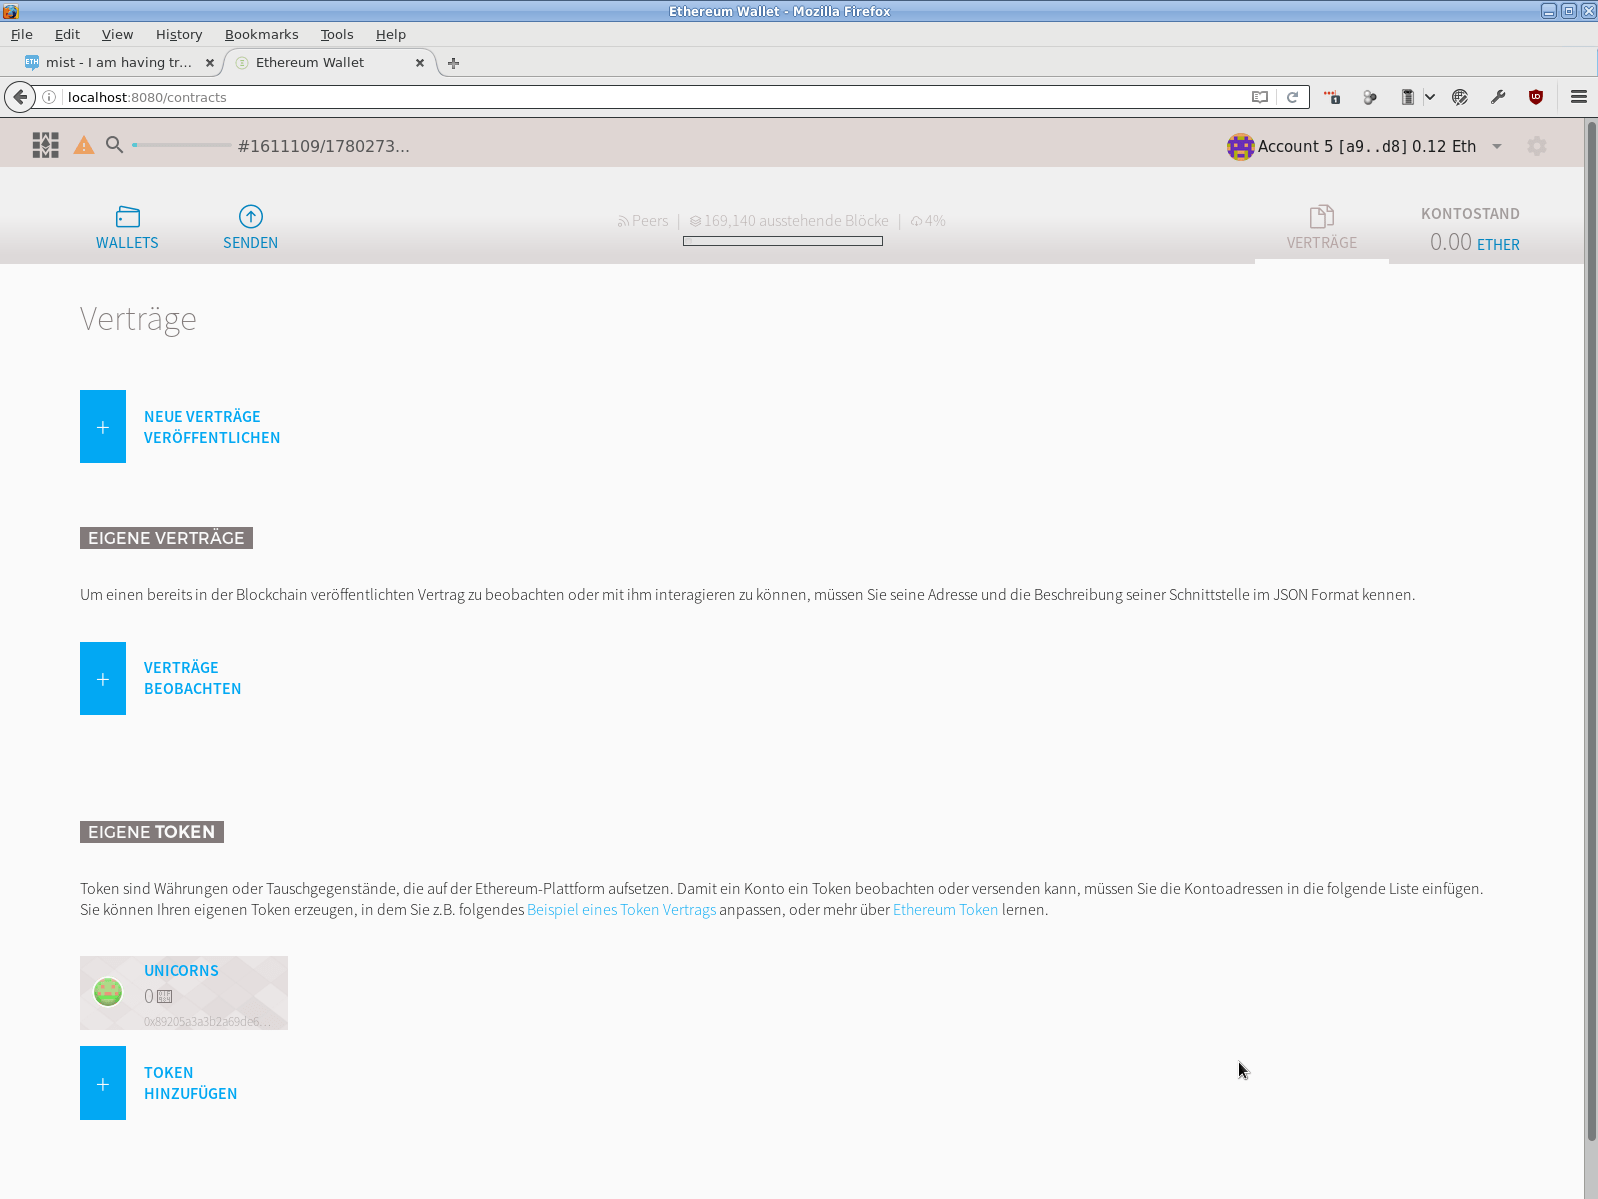Click the Firefox title bar app icon
Viewport: 1598px width, 1199px height.
(x=10, y=11)
